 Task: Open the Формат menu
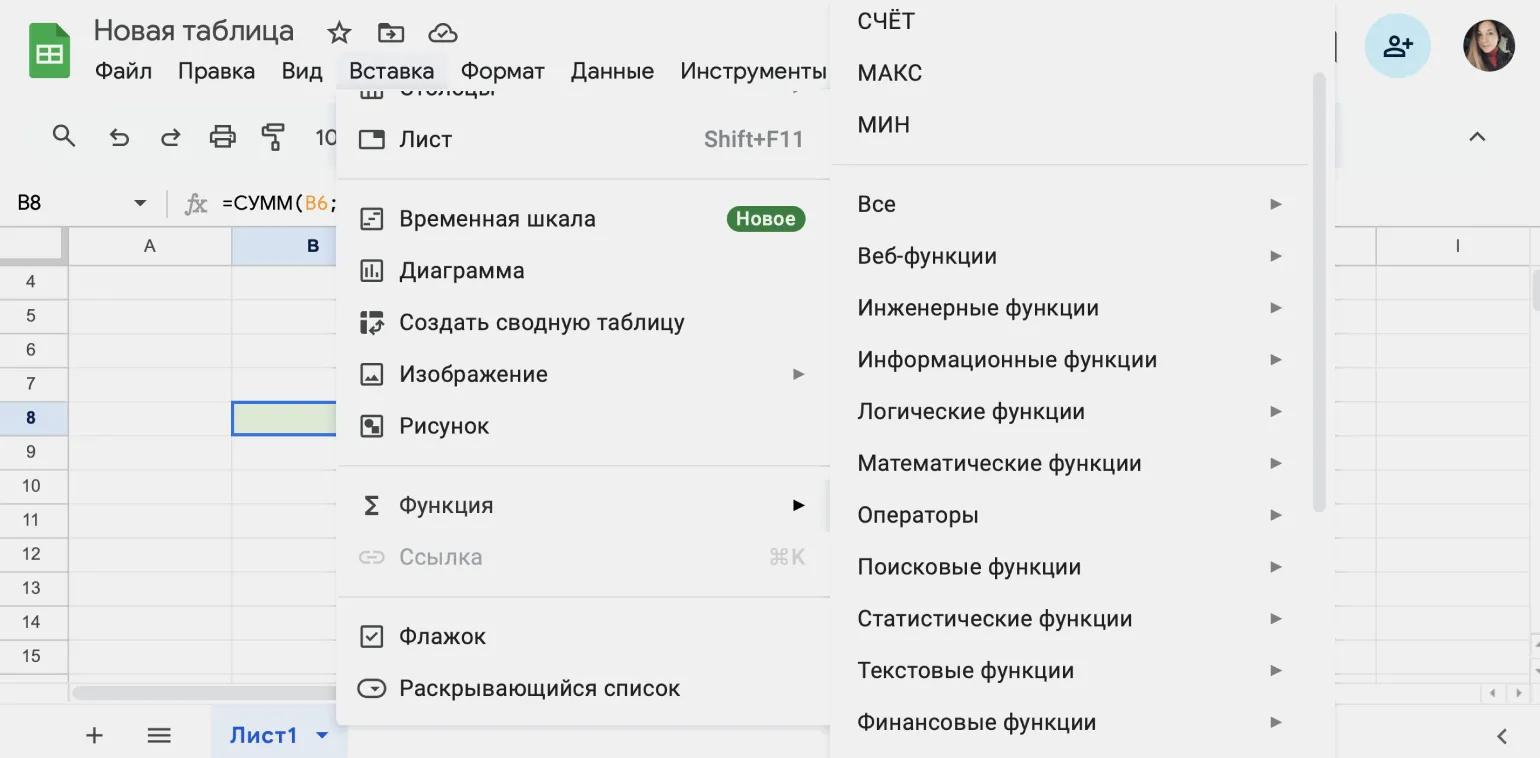tap(502, 71)
